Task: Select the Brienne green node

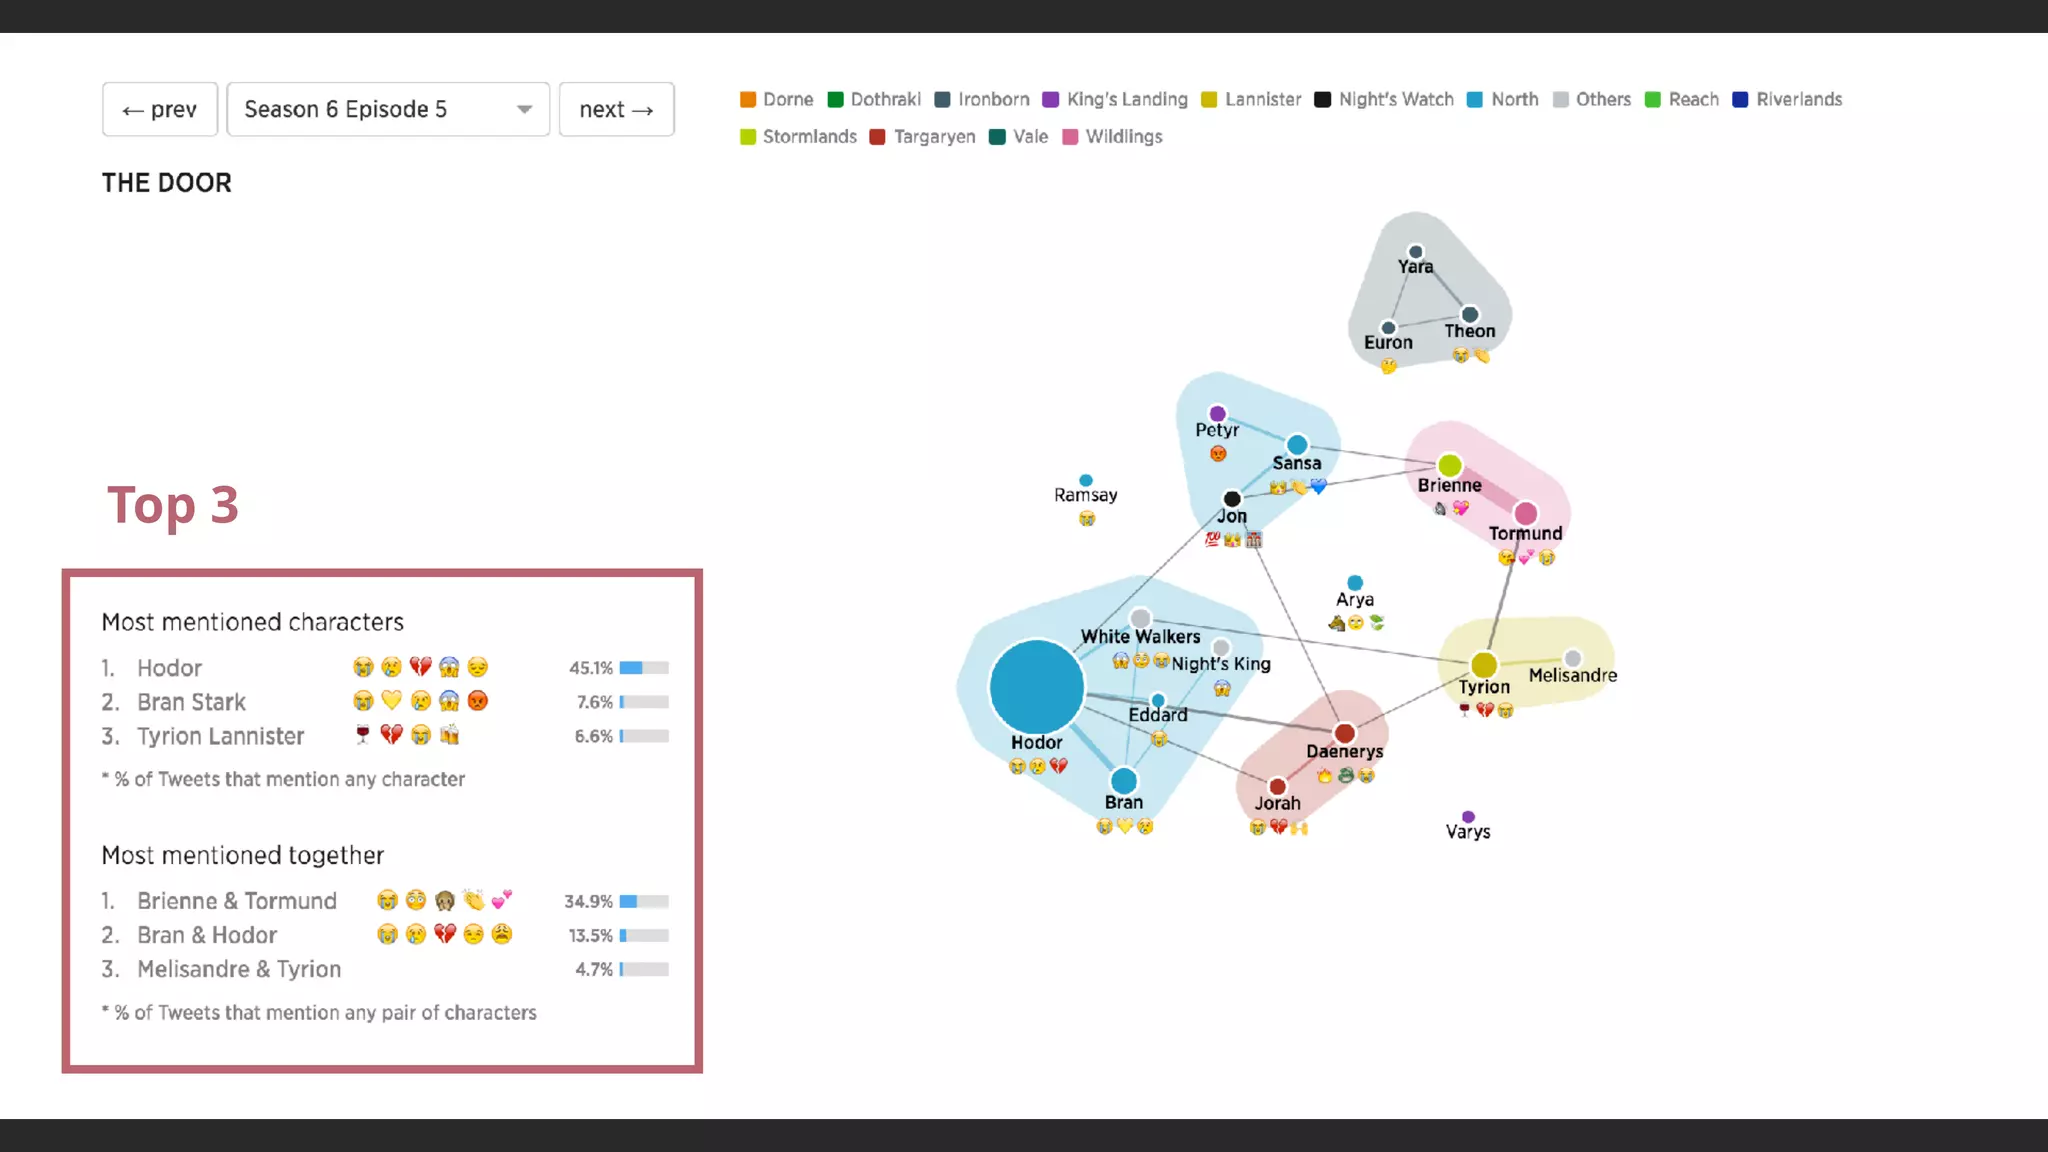Action: [1449, 465]
